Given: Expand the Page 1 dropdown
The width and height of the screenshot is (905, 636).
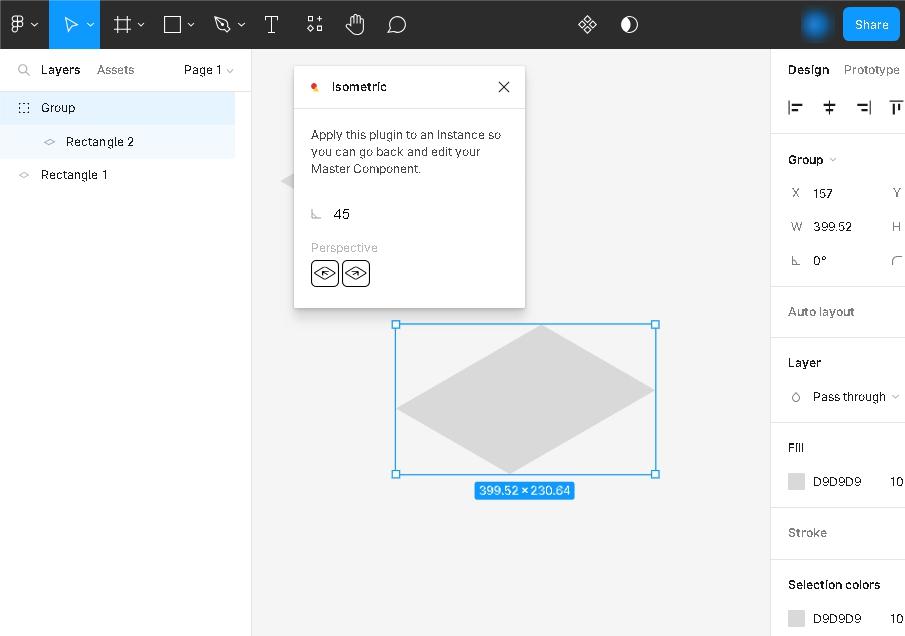Looking at the screenshot, I should pyautogui.click(x=208, y=70).
